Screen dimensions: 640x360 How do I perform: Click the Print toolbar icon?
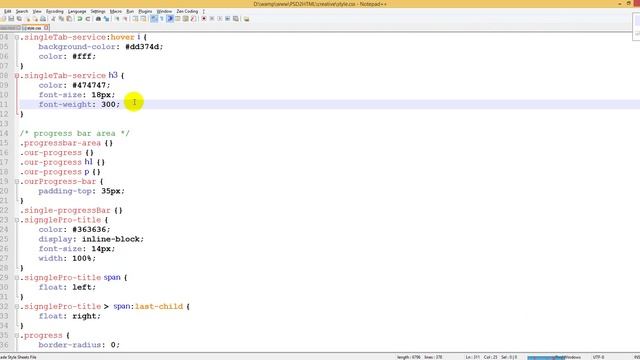click(x=43, y=19)
